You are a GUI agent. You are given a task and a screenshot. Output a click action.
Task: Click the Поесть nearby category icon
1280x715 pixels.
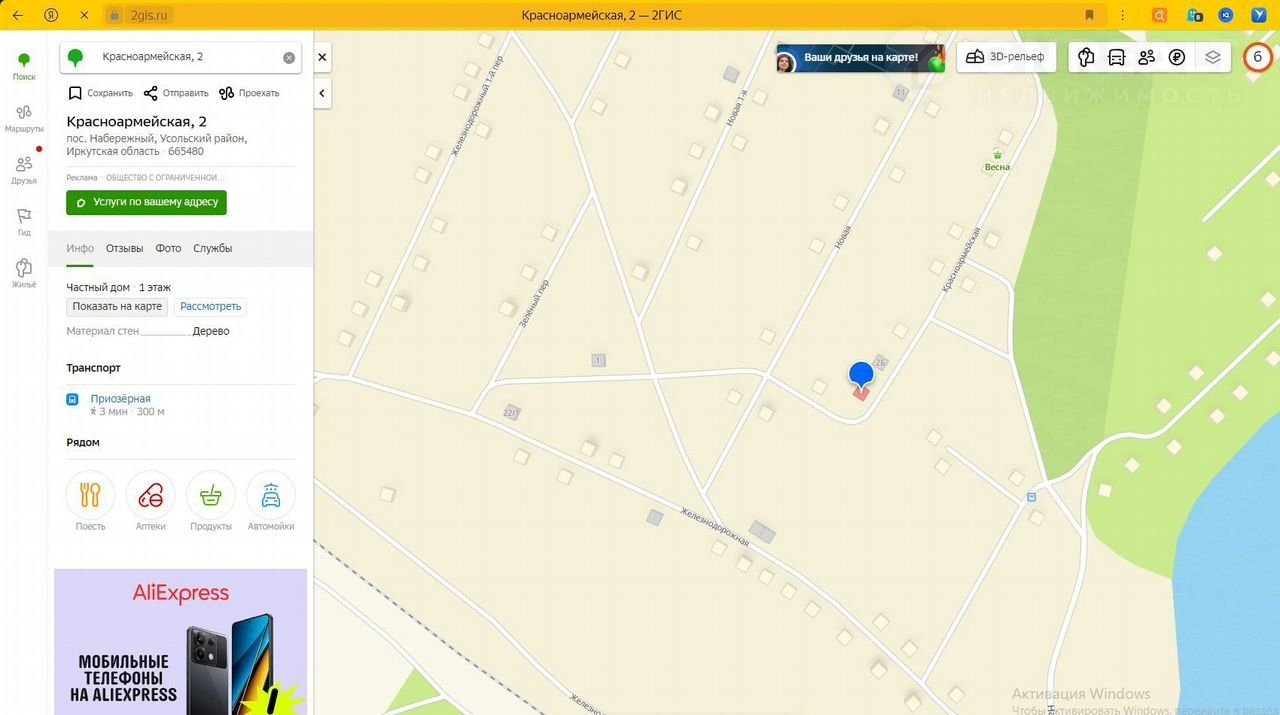(90, 495)
